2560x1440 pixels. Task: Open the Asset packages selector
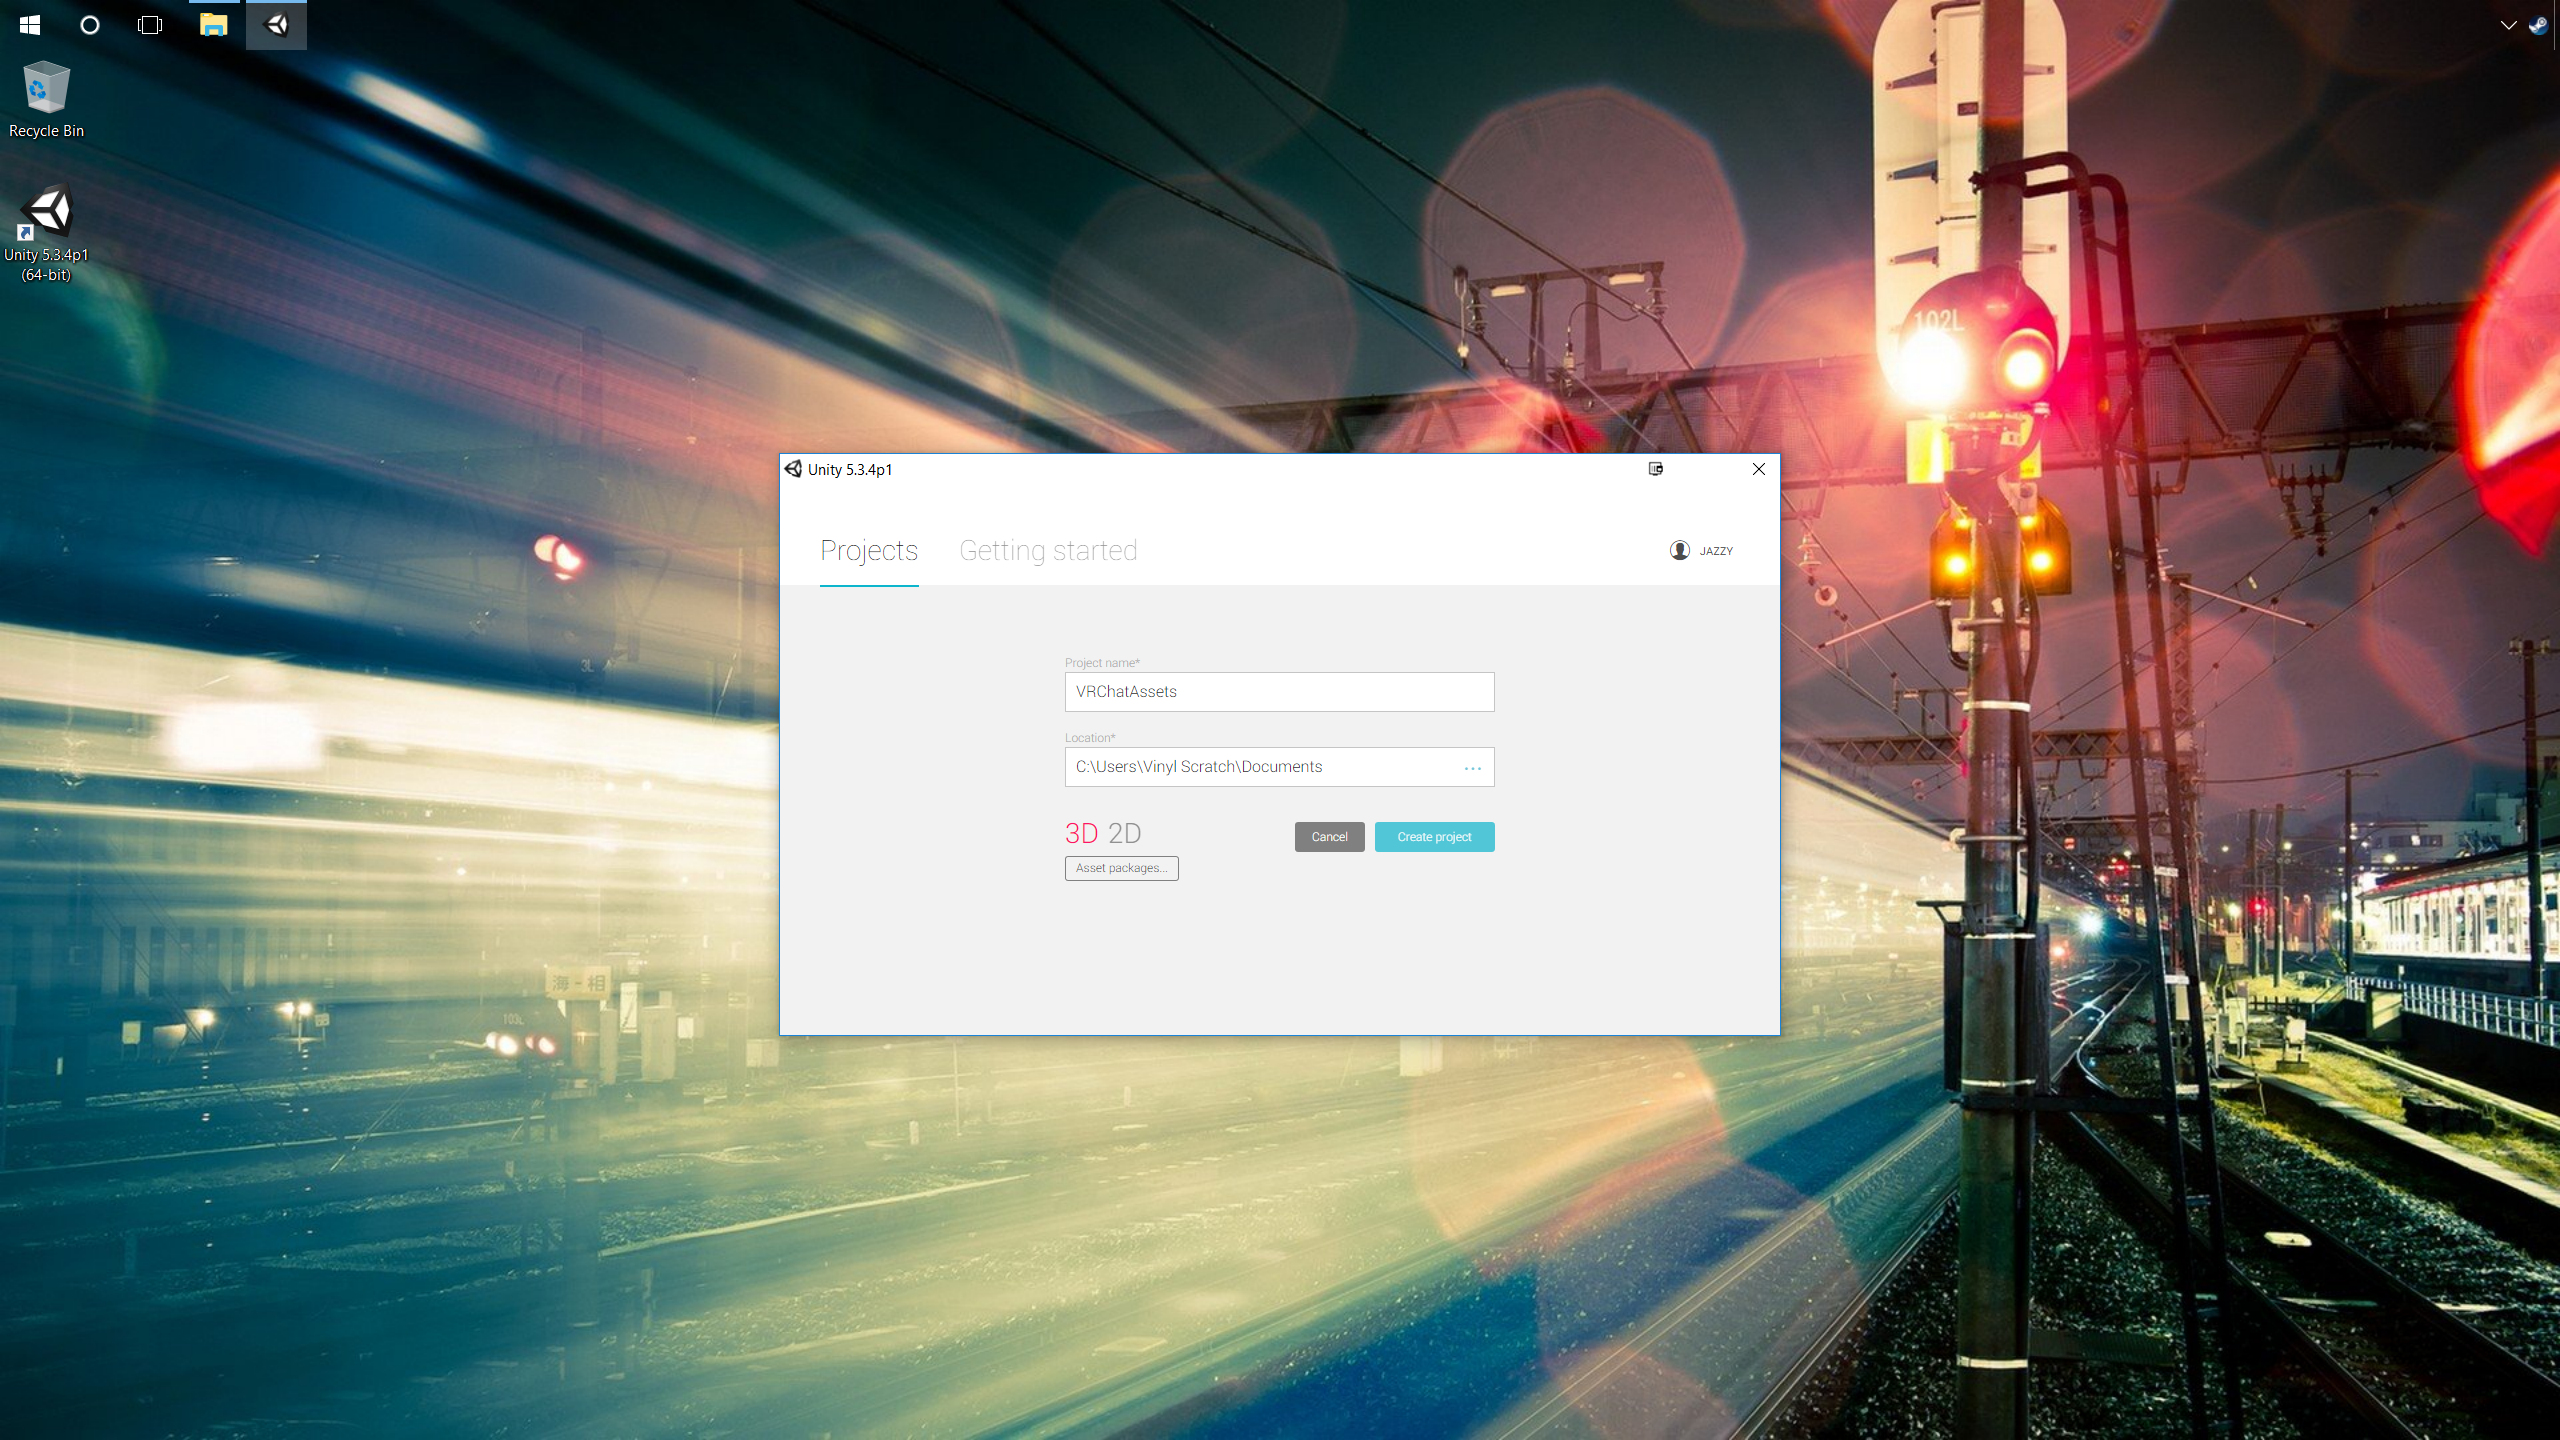pyautogui.click(x=1121, y=868)
